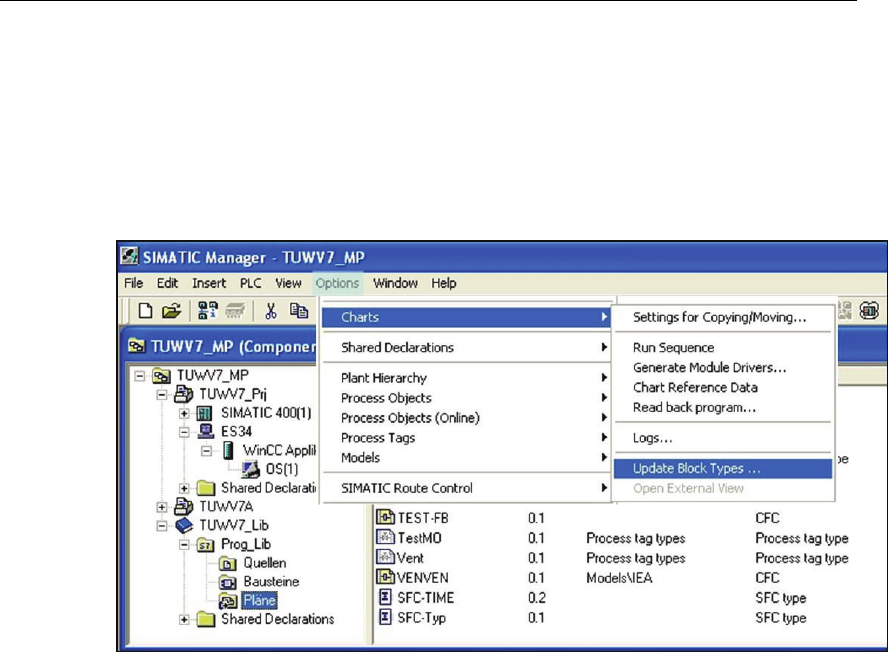
Task: Collapse the WinCC Application node
Action: point(207,451)
